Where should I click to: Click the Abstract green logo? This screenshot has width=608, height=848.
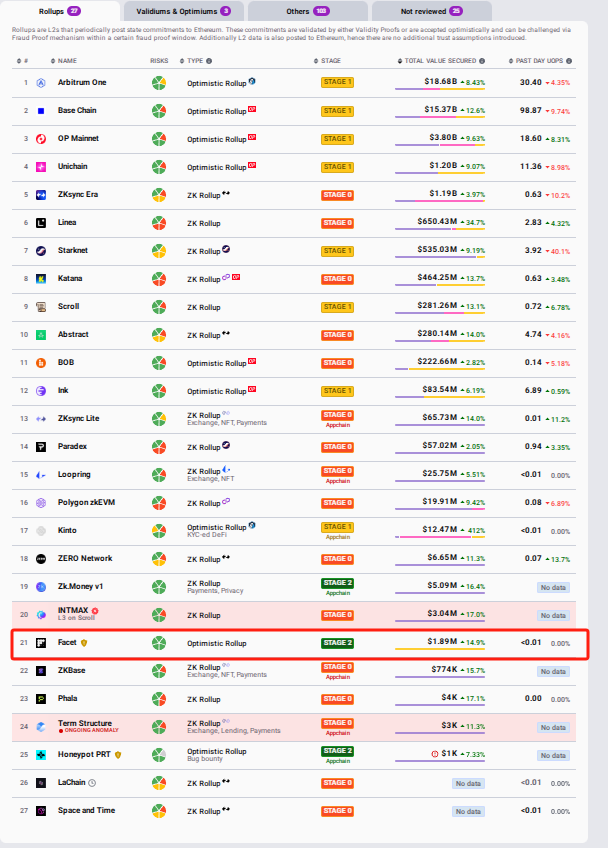(41, 335)
